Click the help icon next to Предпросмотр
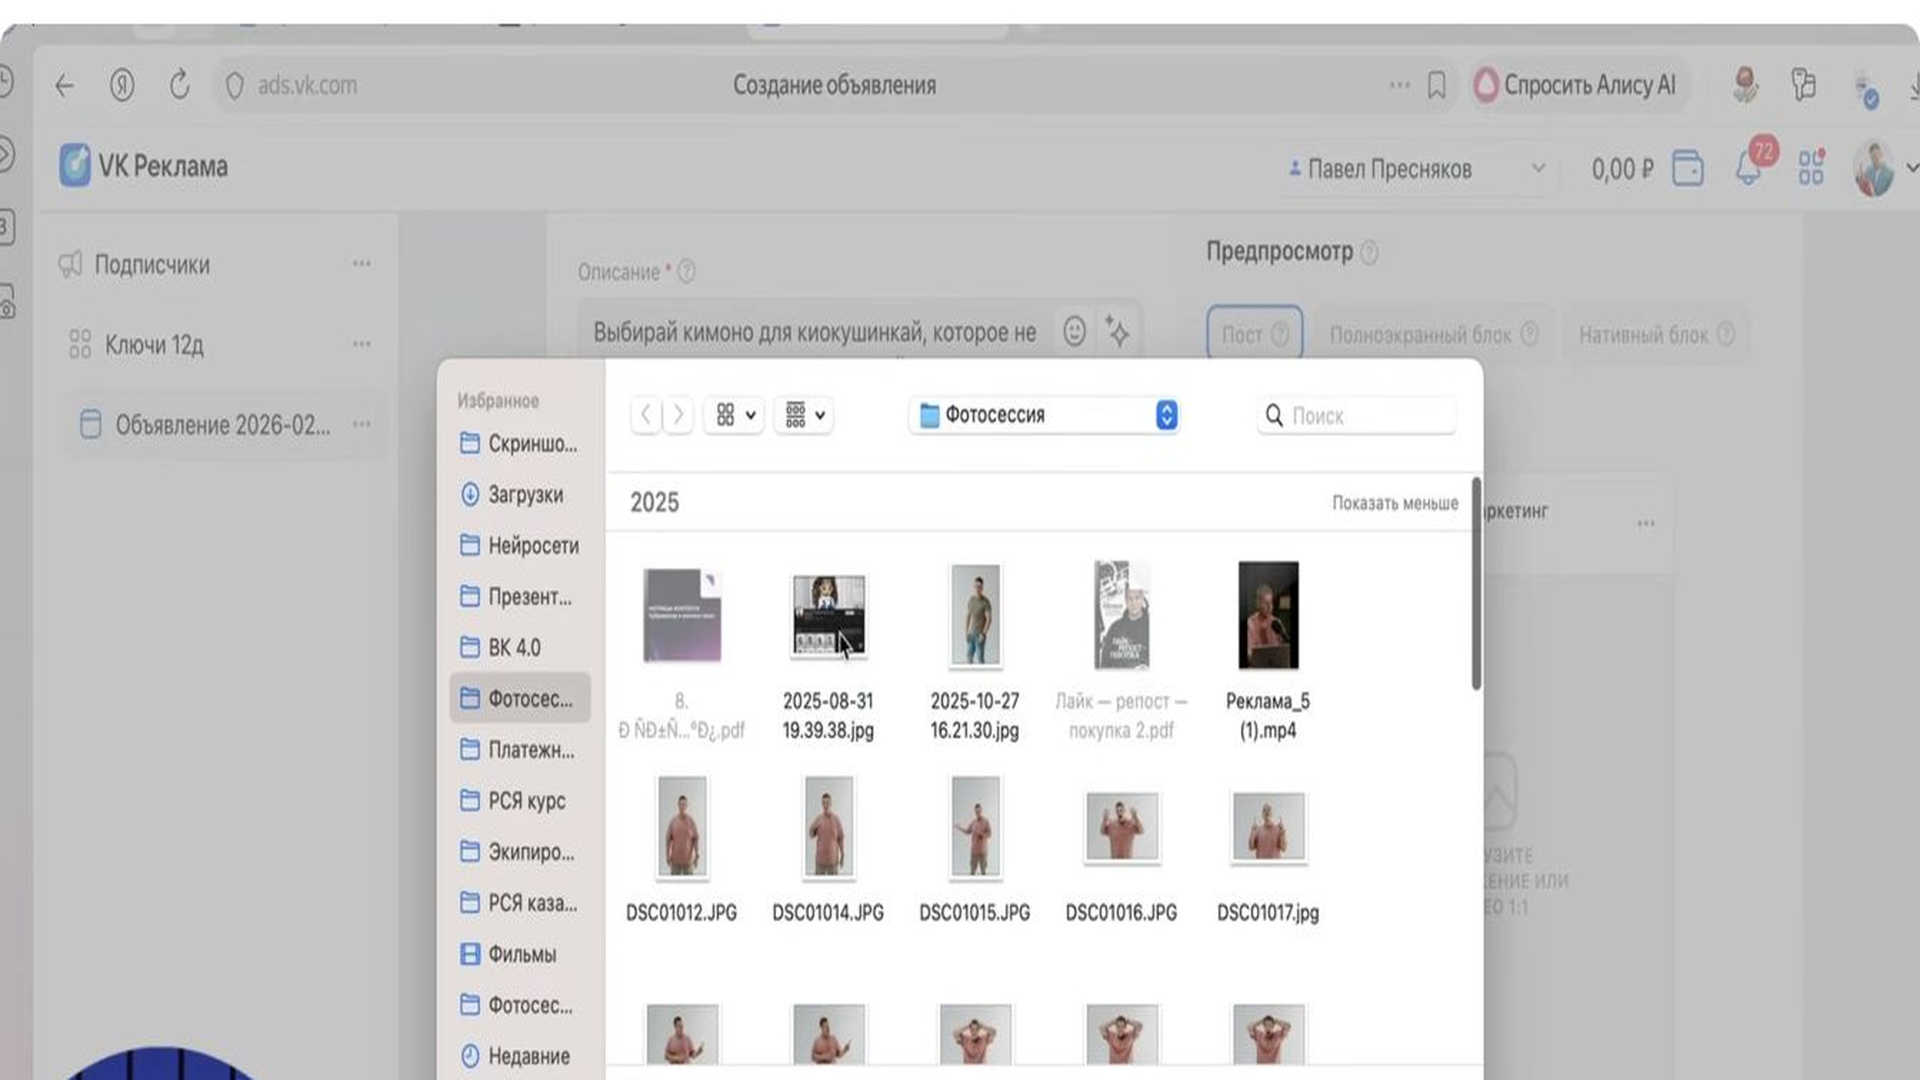Image resolution: width=1920 pixels, height=1080 pixels. 1369,252
